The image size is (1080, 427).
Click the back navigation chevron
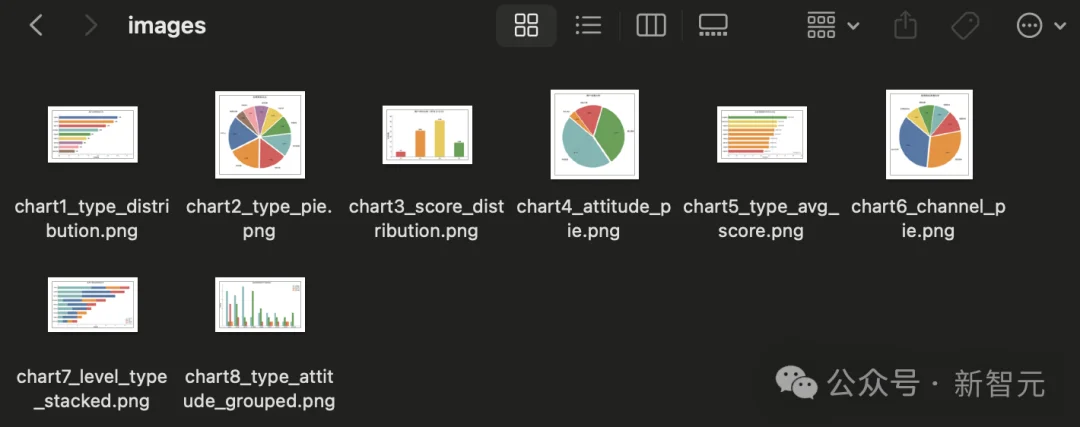pos(36,26)
